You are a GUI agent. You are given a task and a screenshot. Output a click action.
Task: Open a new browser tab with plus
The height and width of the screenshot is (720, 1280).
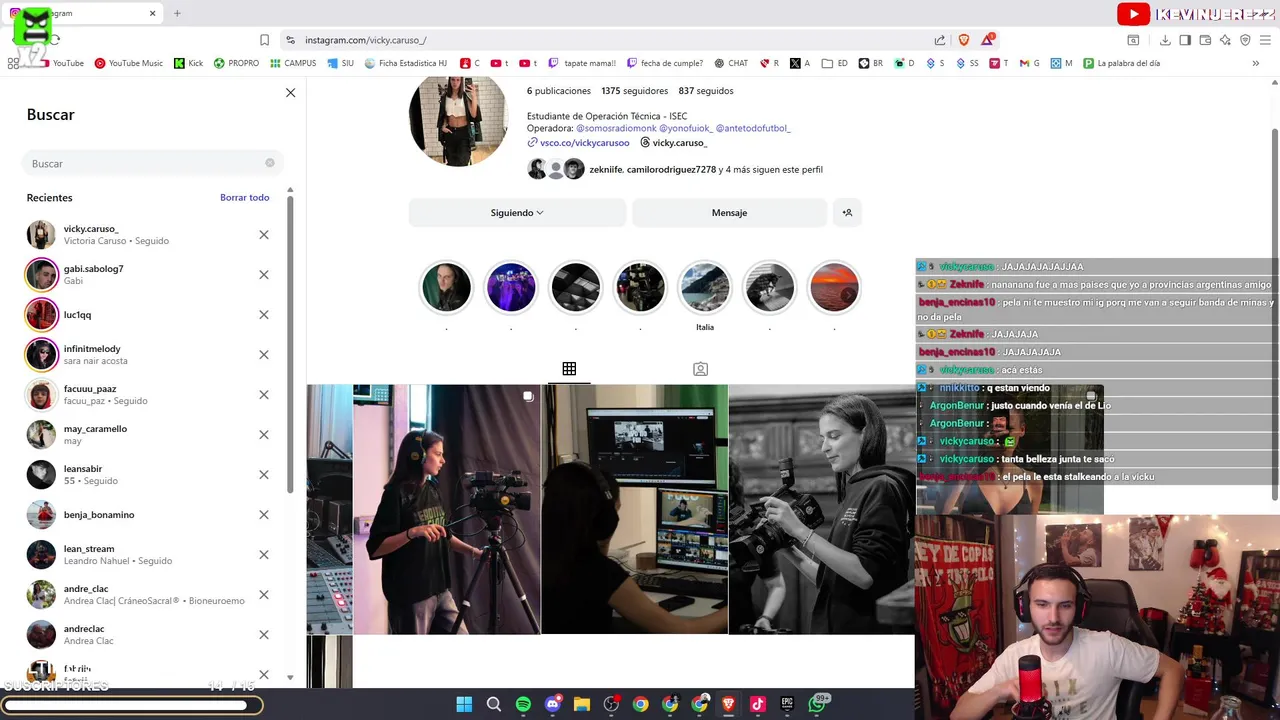pyautogui.click(x=177, y=13)
